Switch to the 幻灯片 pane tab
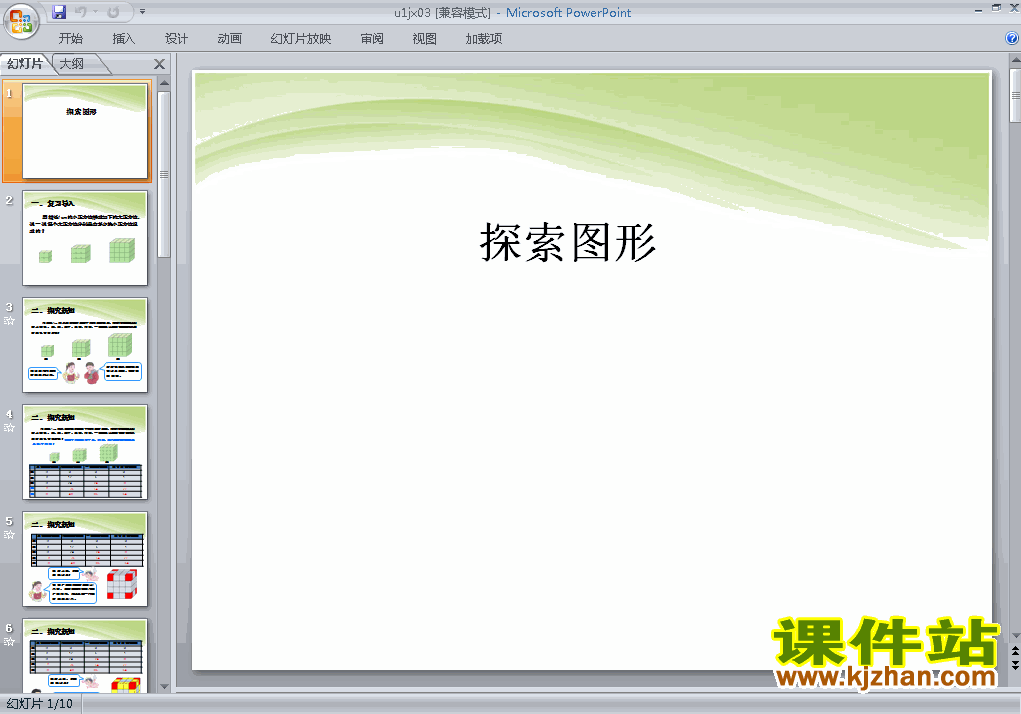The width and height of the screenshot is (1021, 714). [25, 64]
